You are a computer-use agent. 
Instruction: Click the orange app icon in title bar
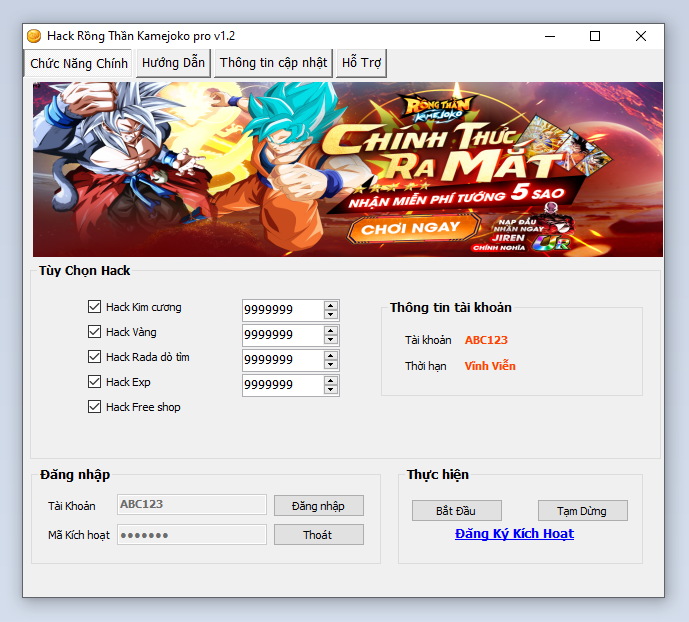tap(34, 36)
